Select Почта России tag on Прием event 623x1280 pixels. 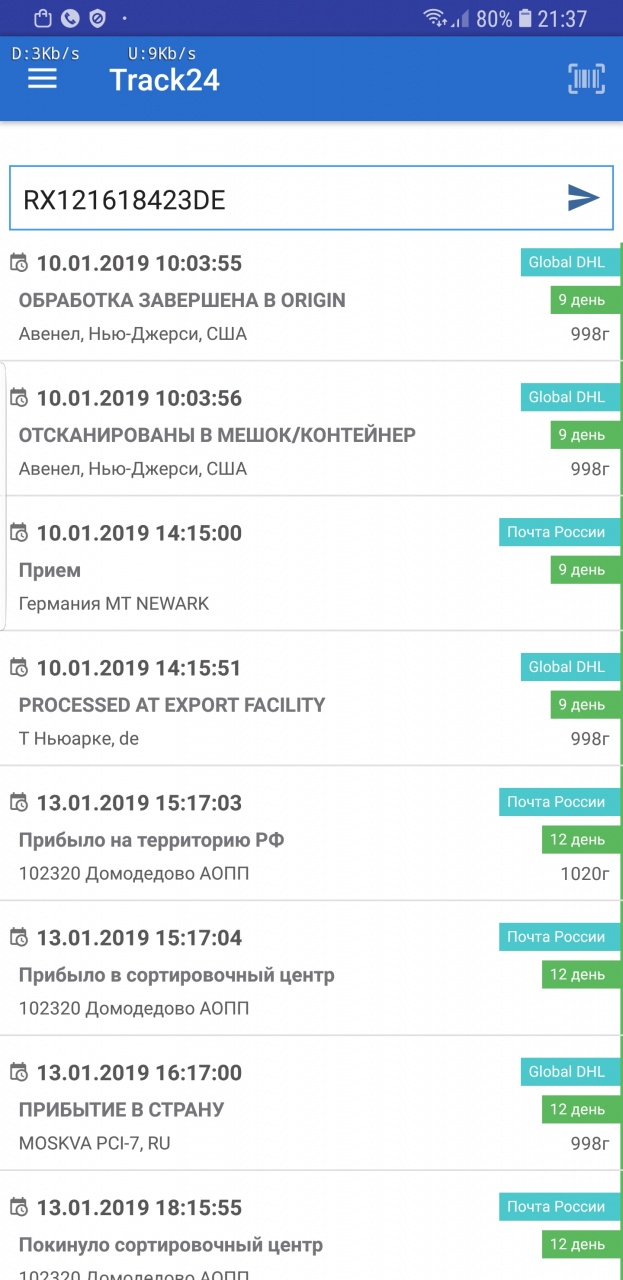556,532
